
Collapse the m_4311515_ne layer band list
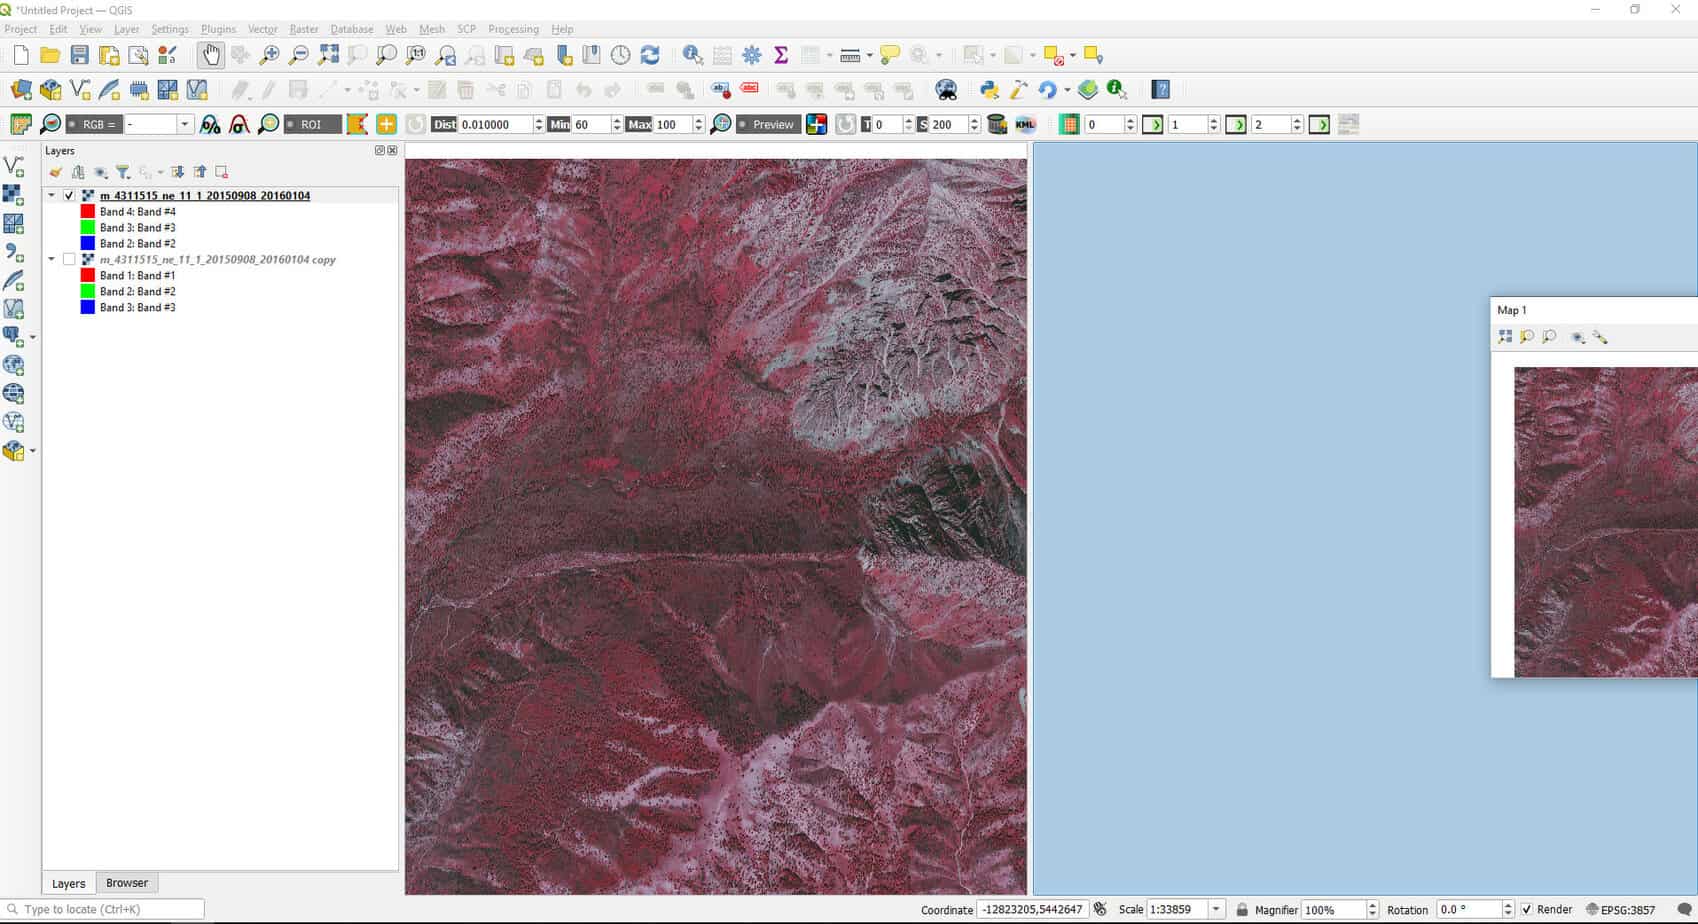[52, 196]
